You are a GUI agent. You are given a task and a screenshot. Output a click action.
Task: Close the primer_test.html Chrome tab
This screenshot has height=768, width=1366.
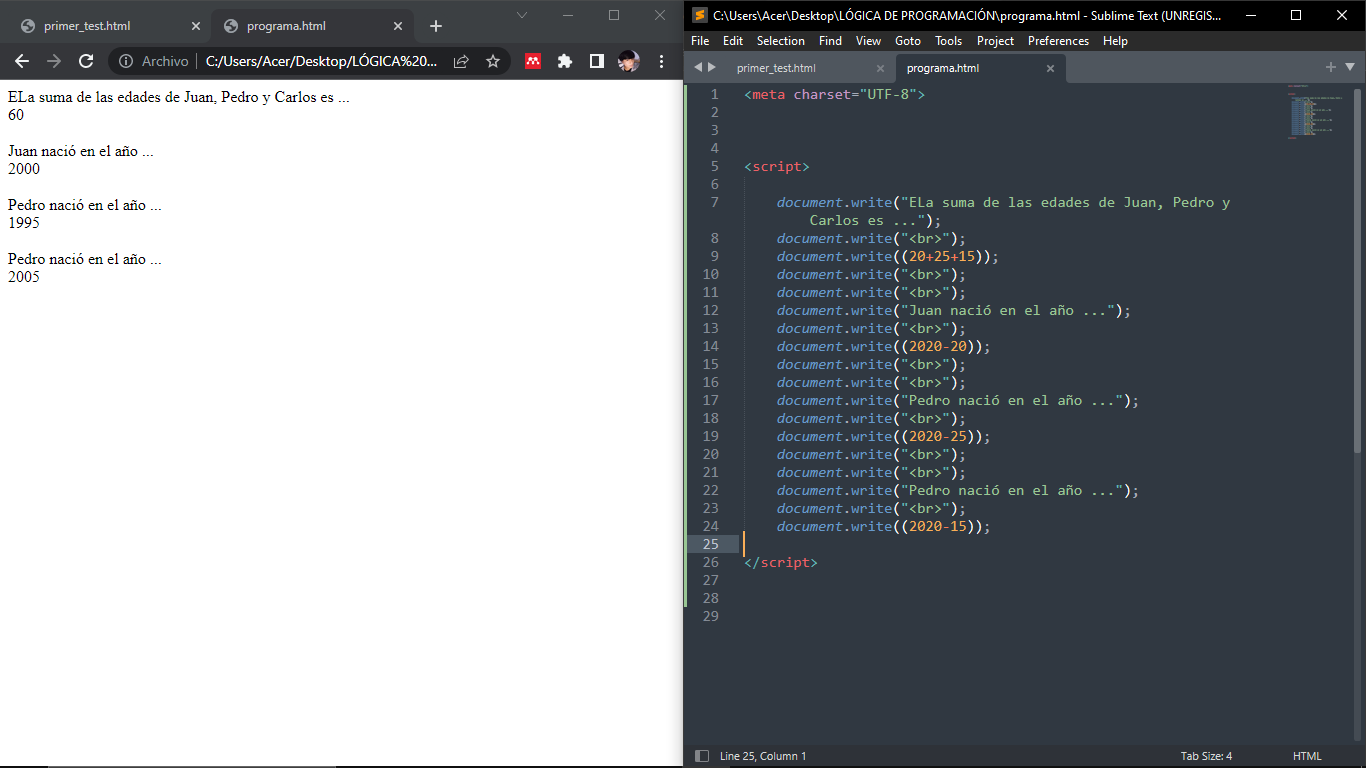pyautogui.click(x=195, y=26)
